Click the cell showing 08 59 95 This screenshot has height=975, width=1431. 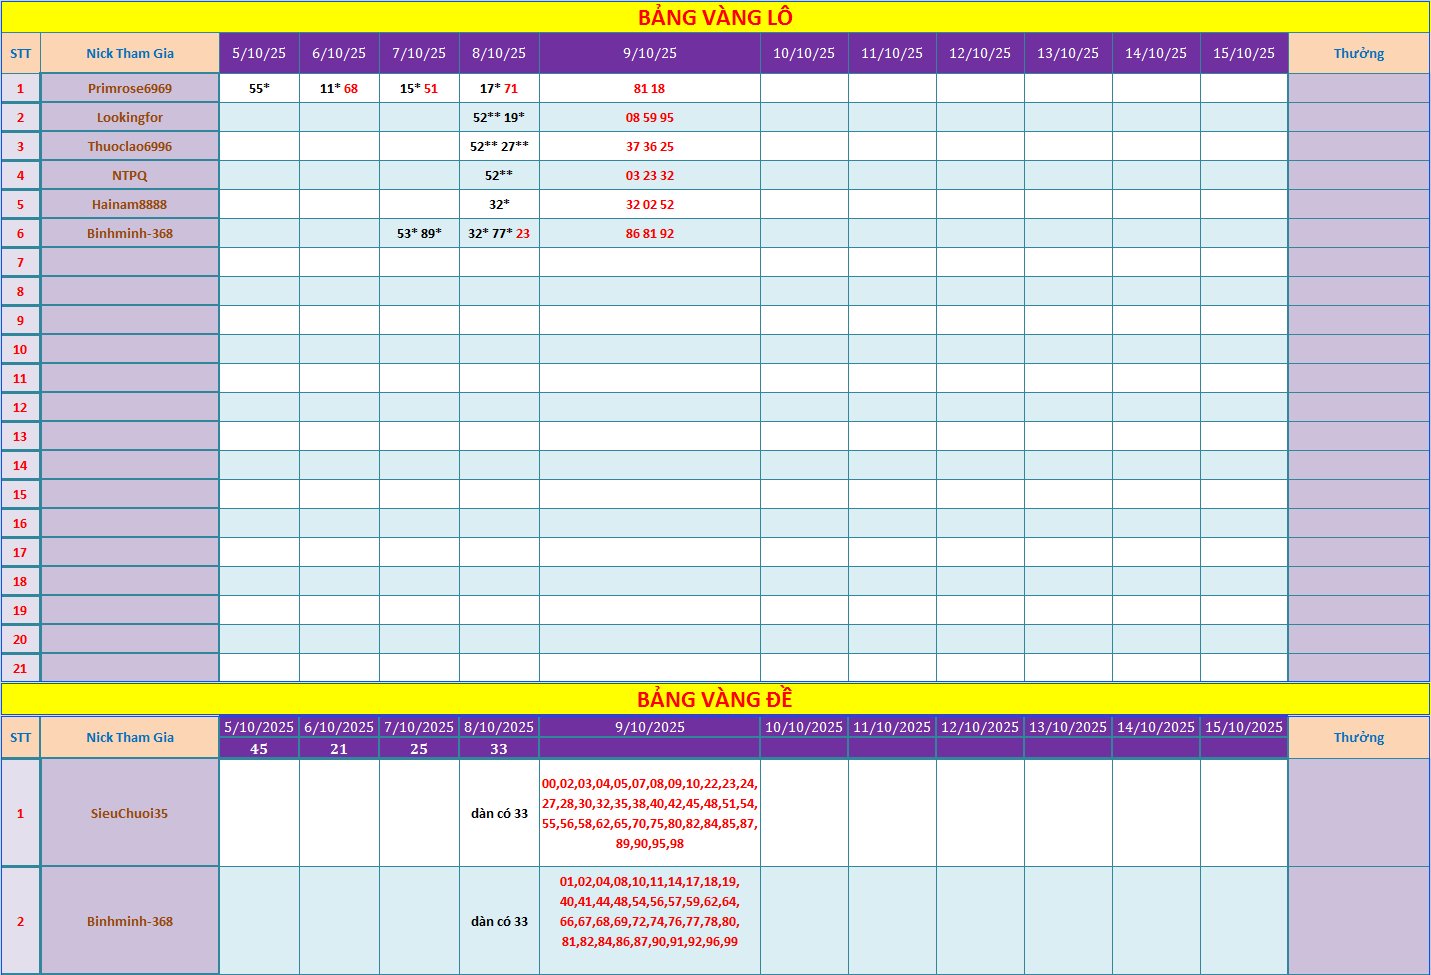(x=650, y=117)
